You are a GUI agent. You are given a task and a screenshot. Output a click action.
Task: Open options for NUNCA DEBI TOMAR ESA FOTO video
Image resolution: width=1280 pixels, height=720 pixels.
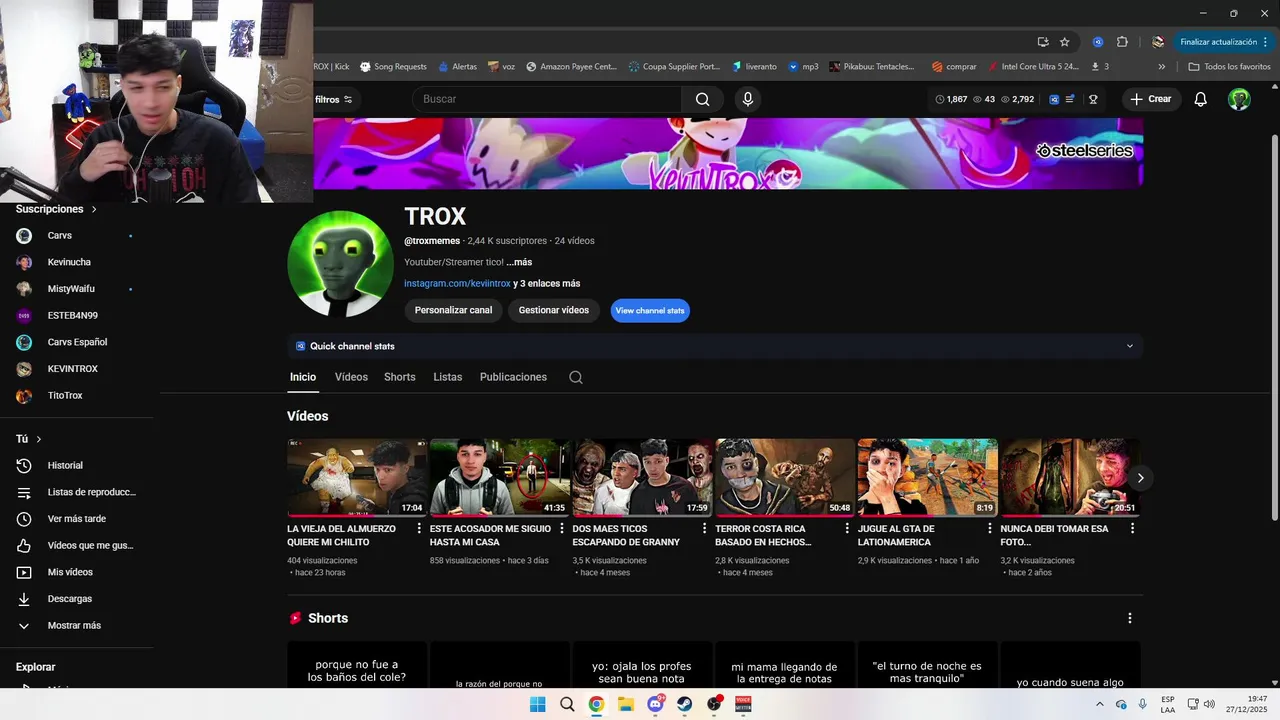[x=1132, y=529]
